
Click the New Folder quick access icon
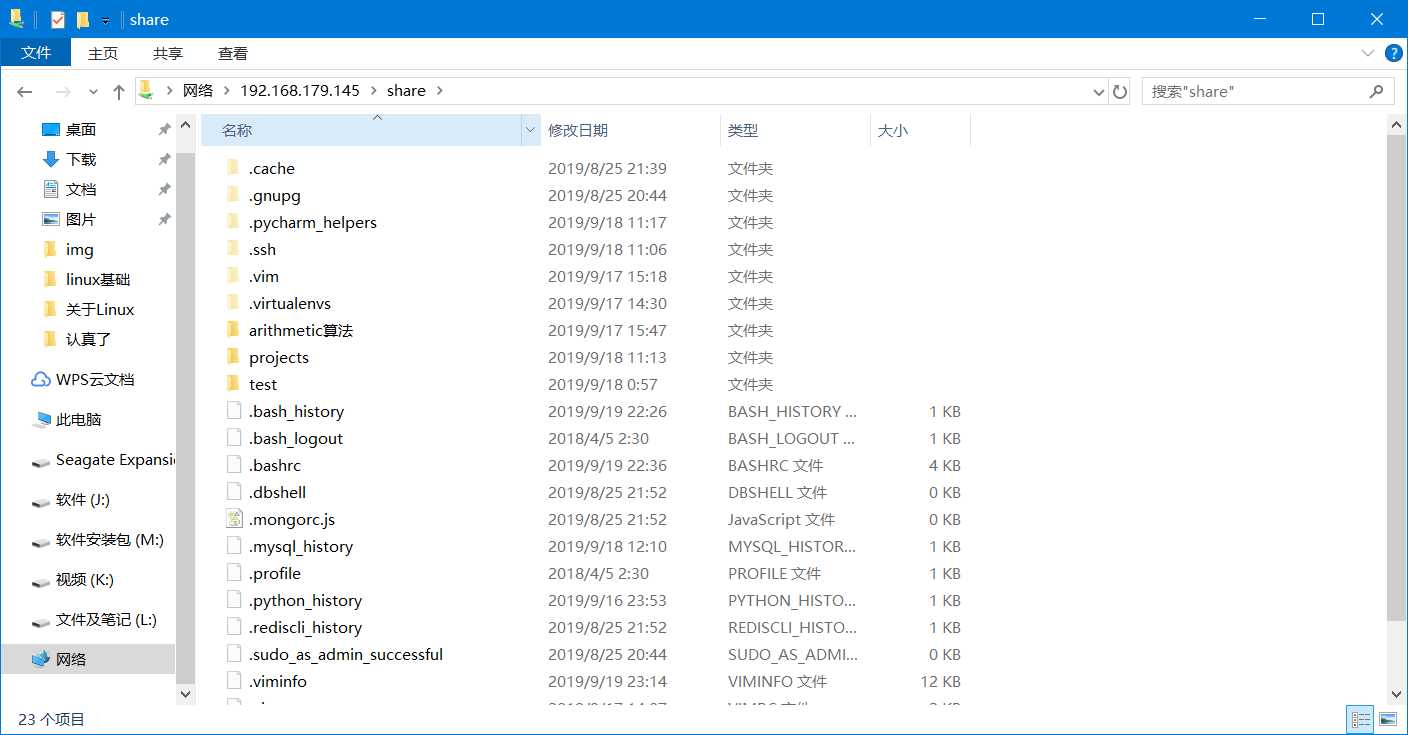(x=83, y=19)
